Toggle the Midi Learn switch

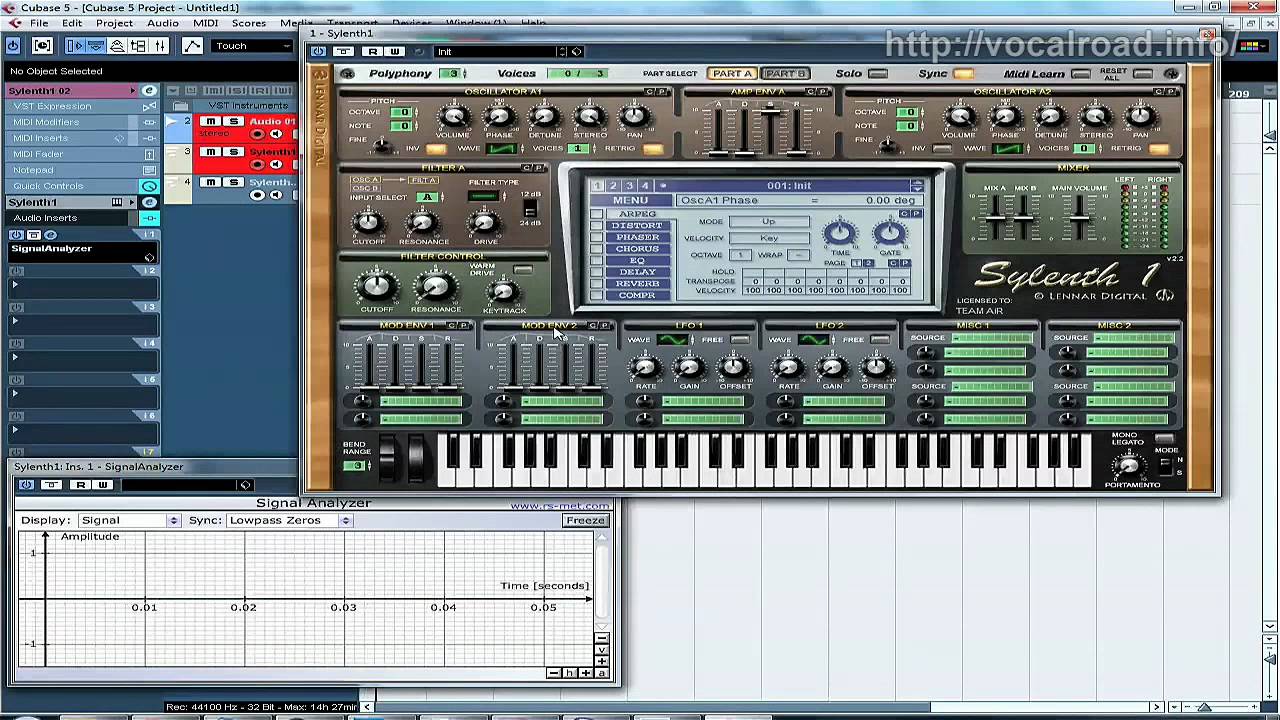coord(1080,74)
